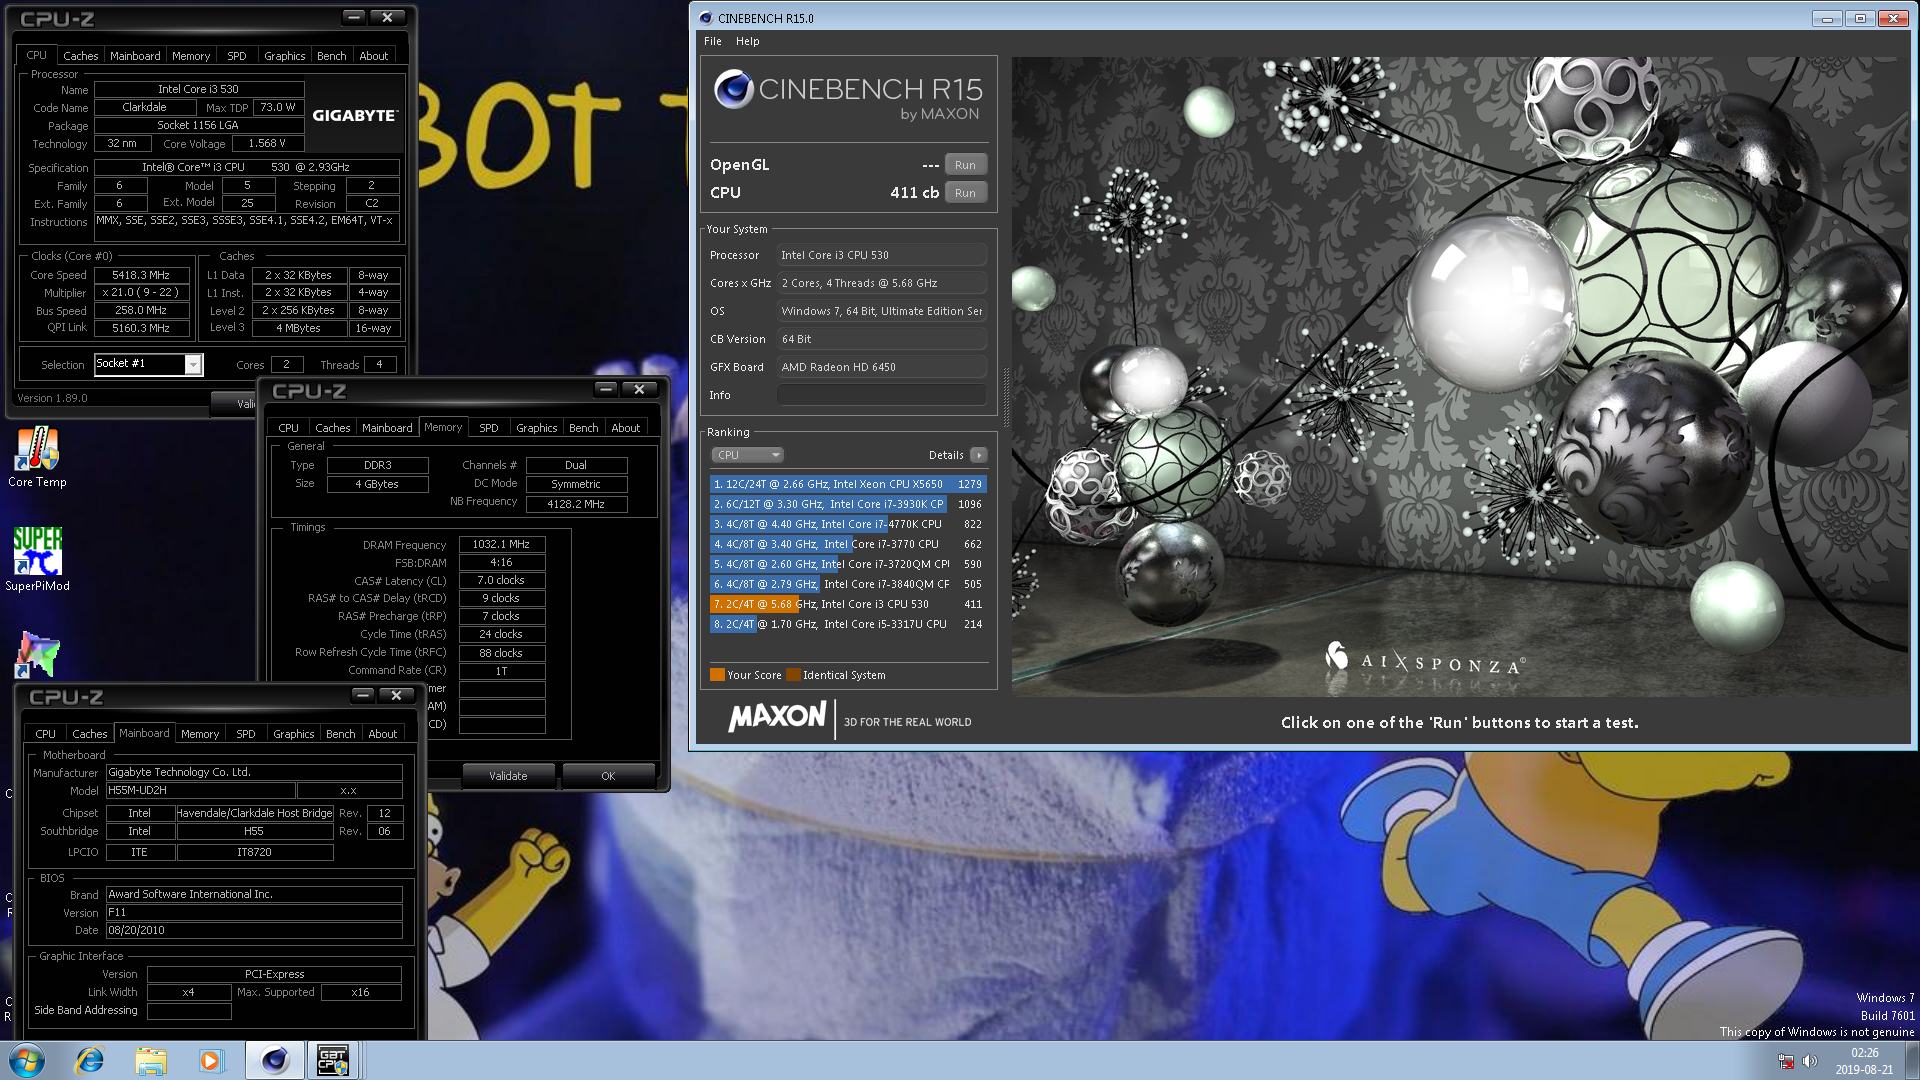
Task: Click OK in Memory CPU-Z window
Action: pyautogui.click(x=608, y=776)
